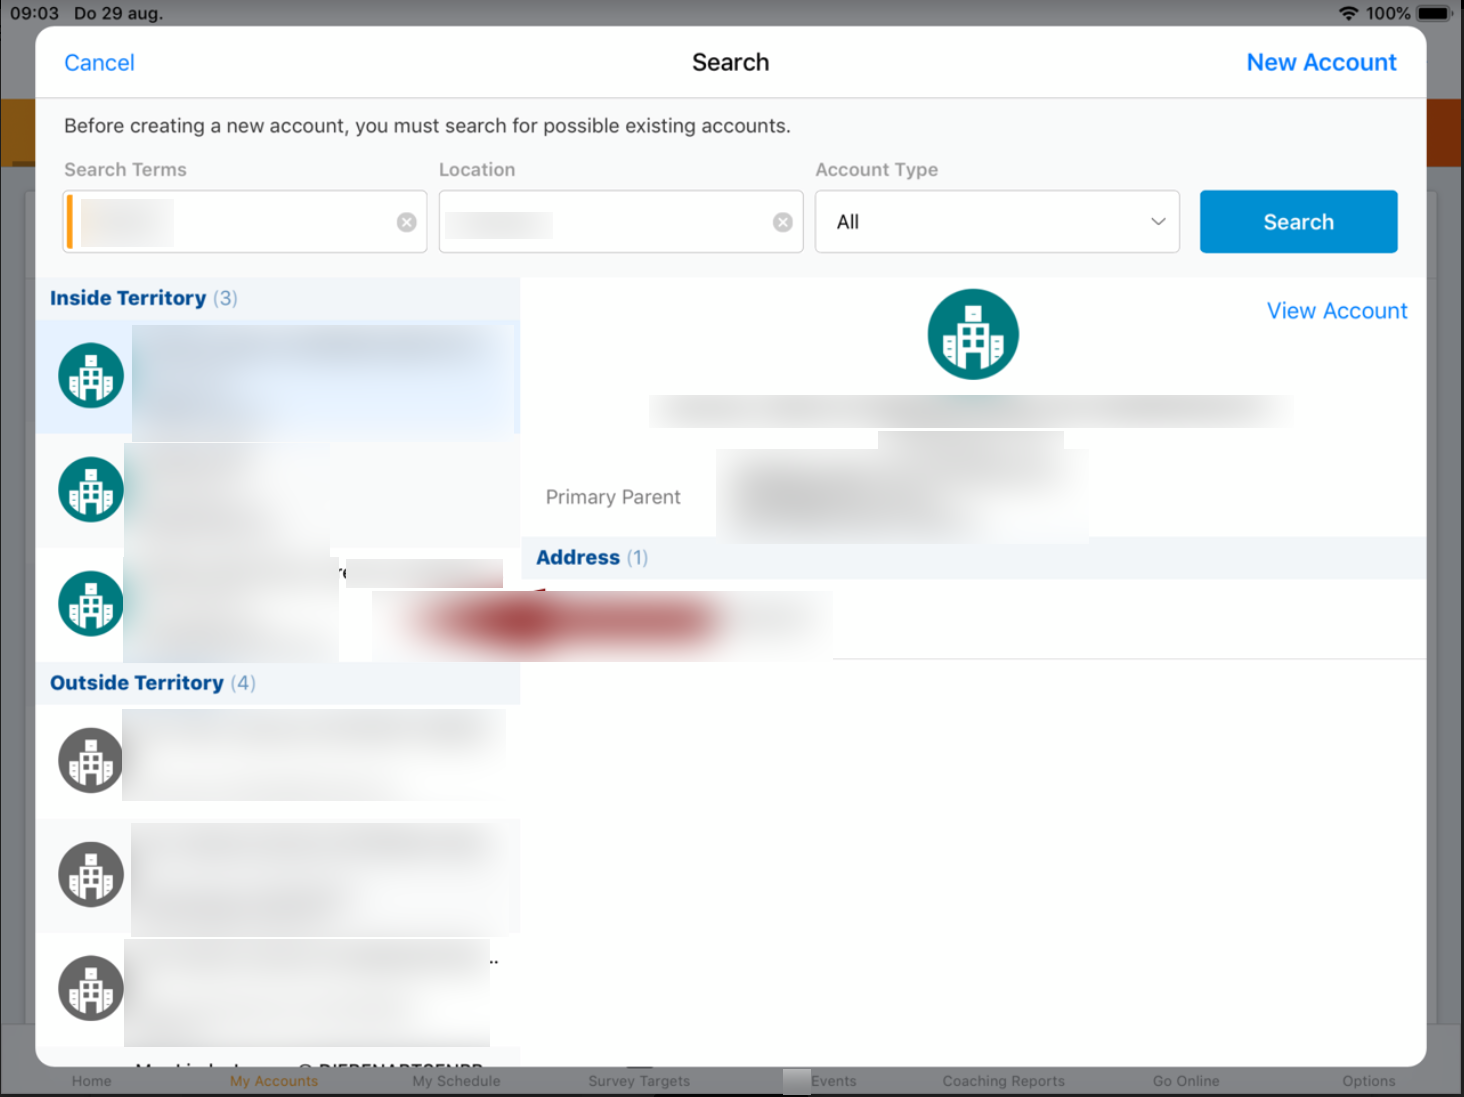Screen dimensions: 1464x1097
Task: Select third teal building icon in Inside Territory
Action: [x=91, y=604]
